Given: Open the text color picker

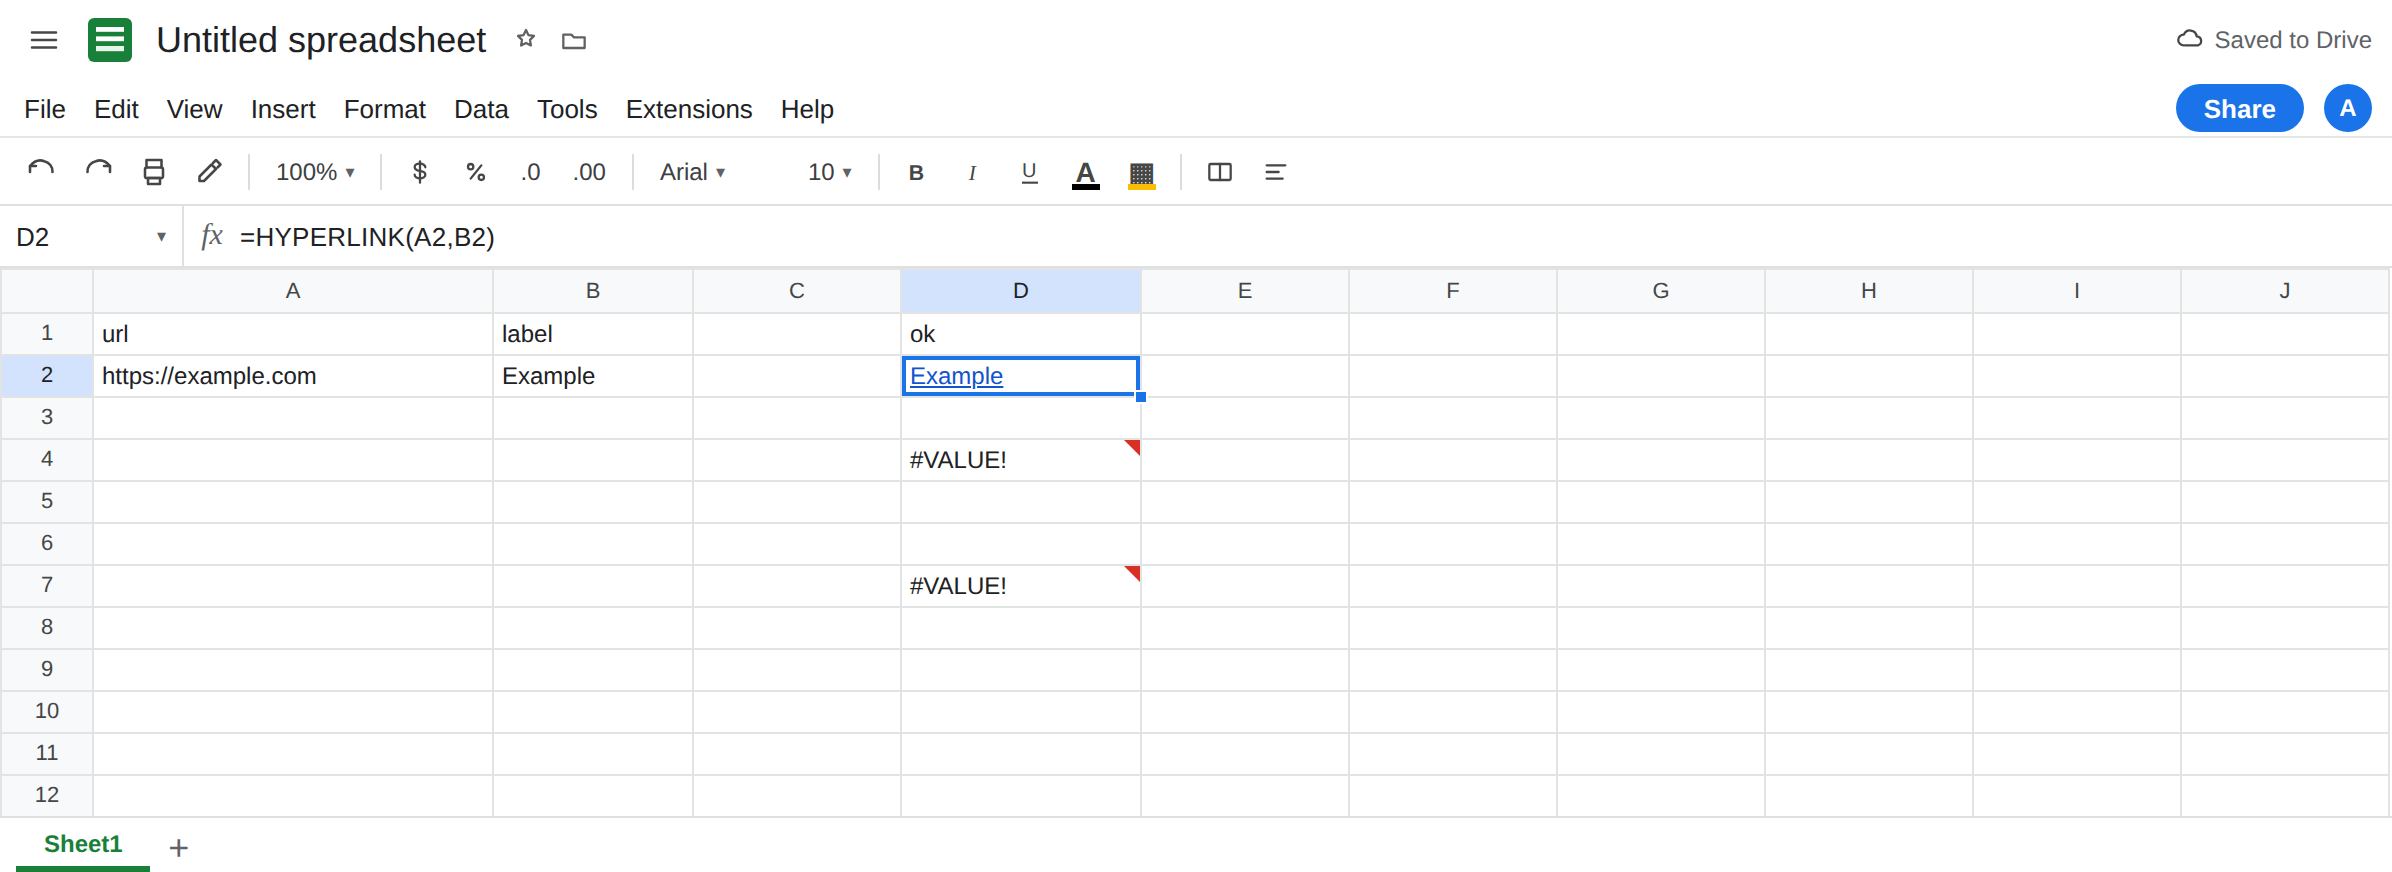Looking at the screenshot, I should (1085, 174).
